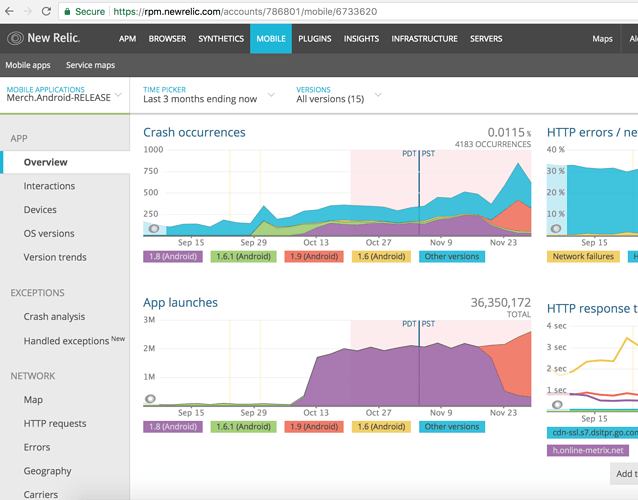This screenshot has height=500, width=638.
Task: Click the browser back arrow
Action: point(9,11)
